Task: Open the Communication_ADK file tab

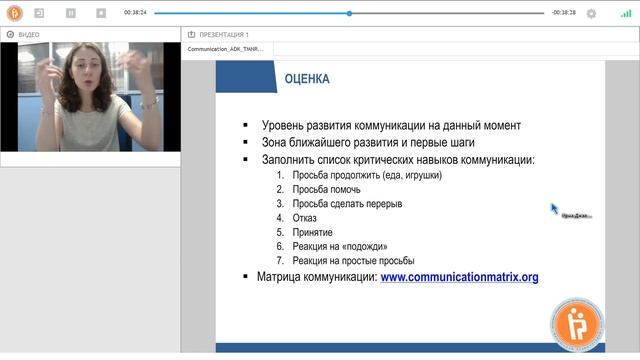Action: point(227,49)
